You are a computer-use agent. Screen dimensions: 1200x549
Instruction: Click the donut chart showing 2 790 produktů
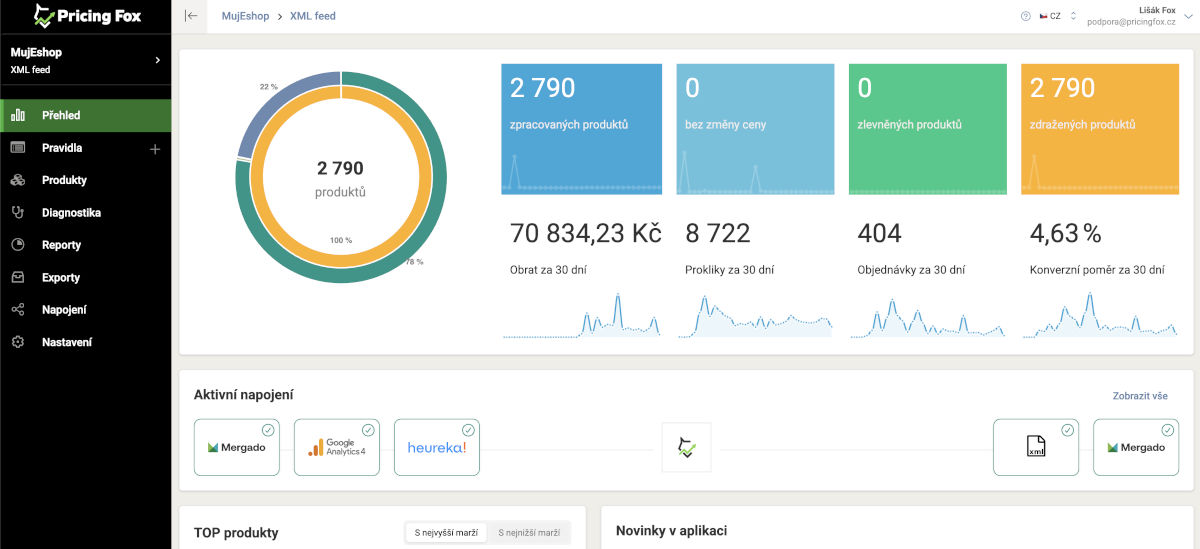pos(340,177)
